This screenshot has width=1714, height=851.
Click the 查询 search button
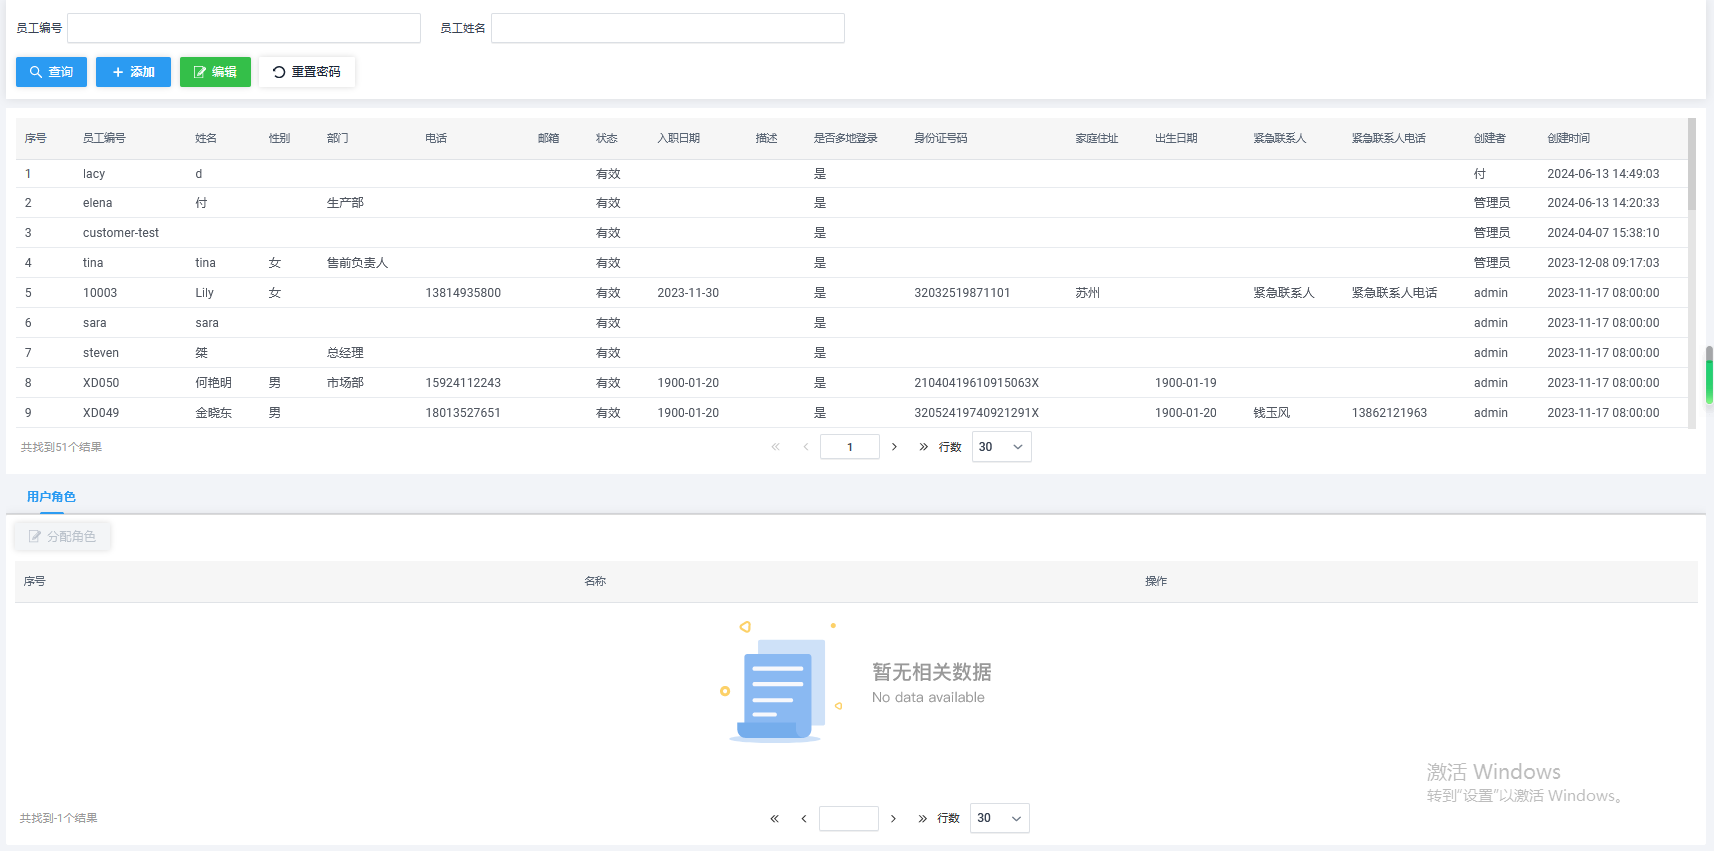[51, 72]
